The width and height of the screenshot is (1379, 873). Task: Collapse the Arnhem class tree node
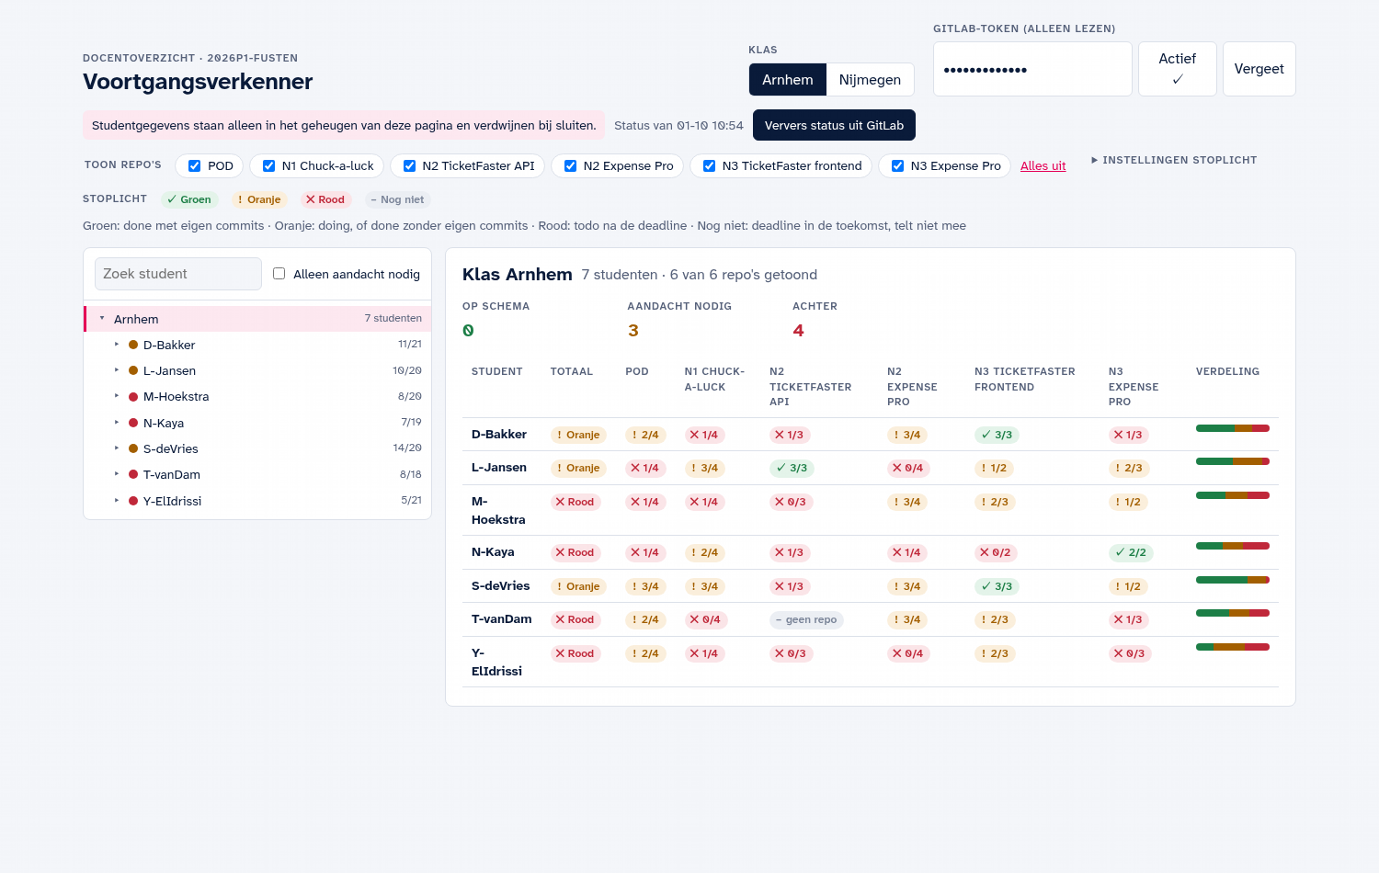click(102, 319)
